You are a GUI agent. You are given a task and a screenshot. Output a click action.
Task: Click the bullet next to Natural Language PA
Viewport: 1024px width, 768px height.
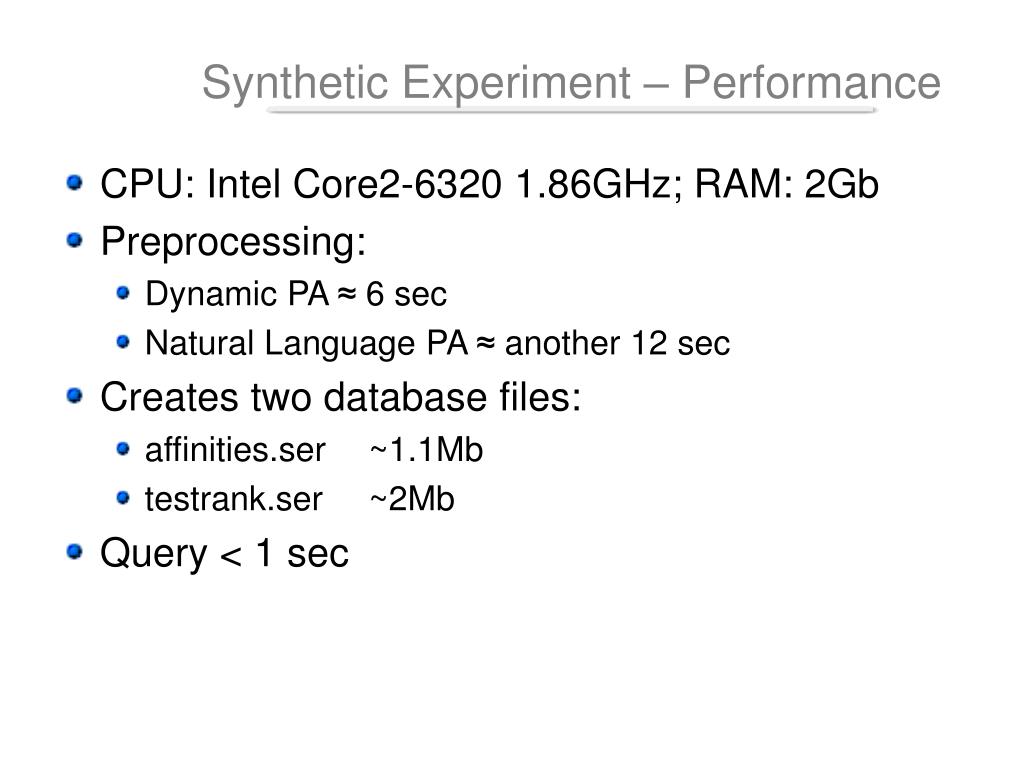(x=123, y=342)
